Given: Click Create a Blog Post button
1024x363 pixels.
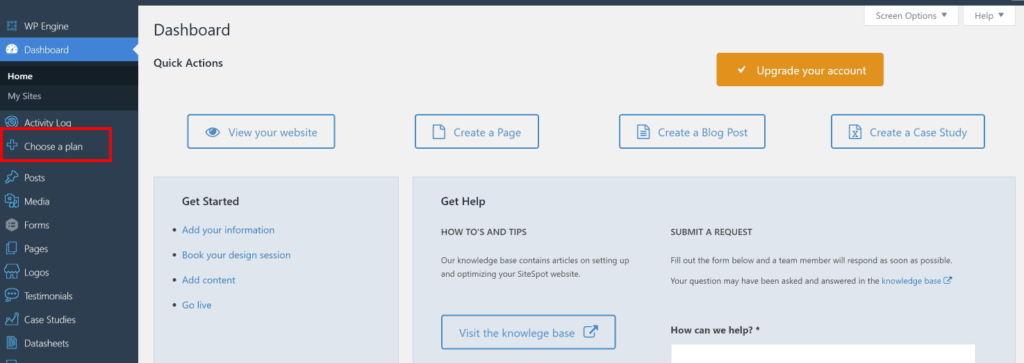Looking at the screenshot, I should tap(692, 132).
